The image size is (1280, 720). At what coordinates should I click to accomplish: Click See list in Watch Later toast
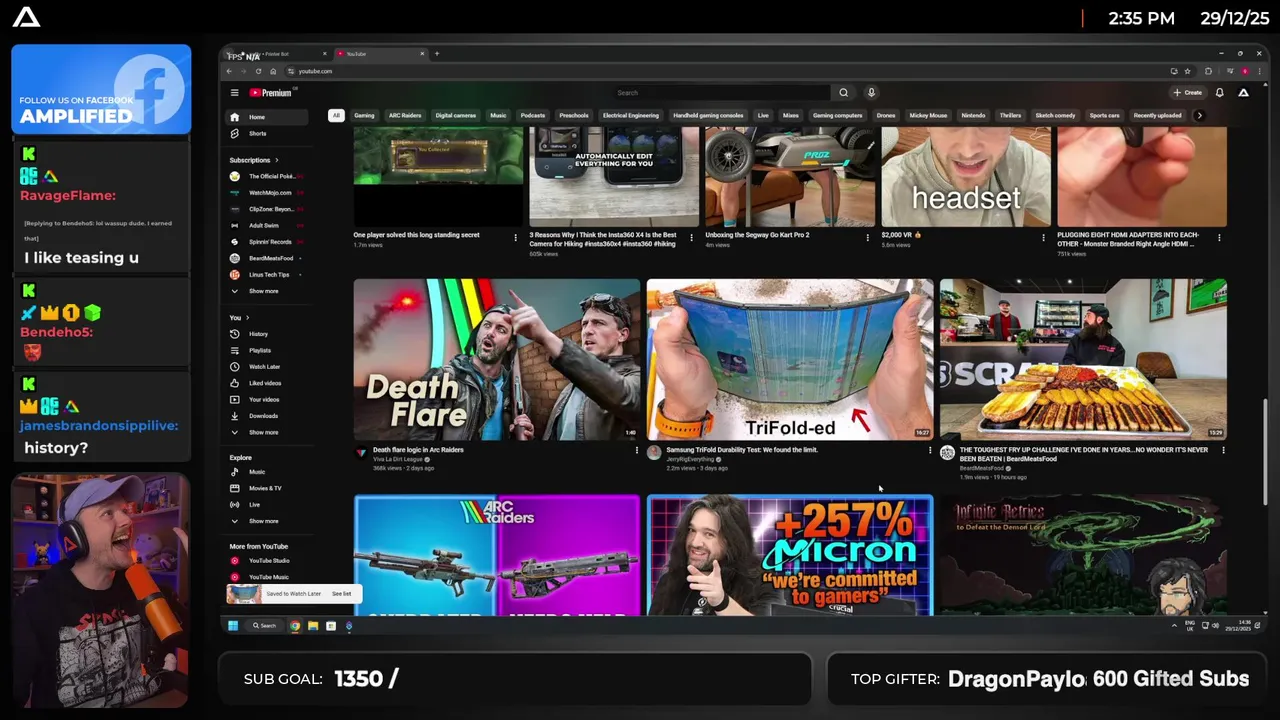pos(342,594)
